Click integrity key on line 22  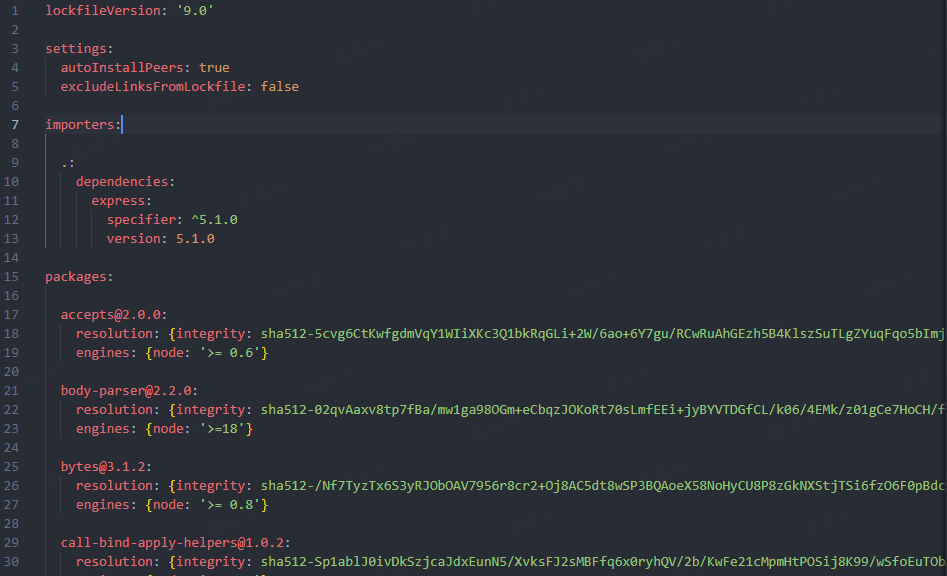pyautogui.click(x=210, y=410)
